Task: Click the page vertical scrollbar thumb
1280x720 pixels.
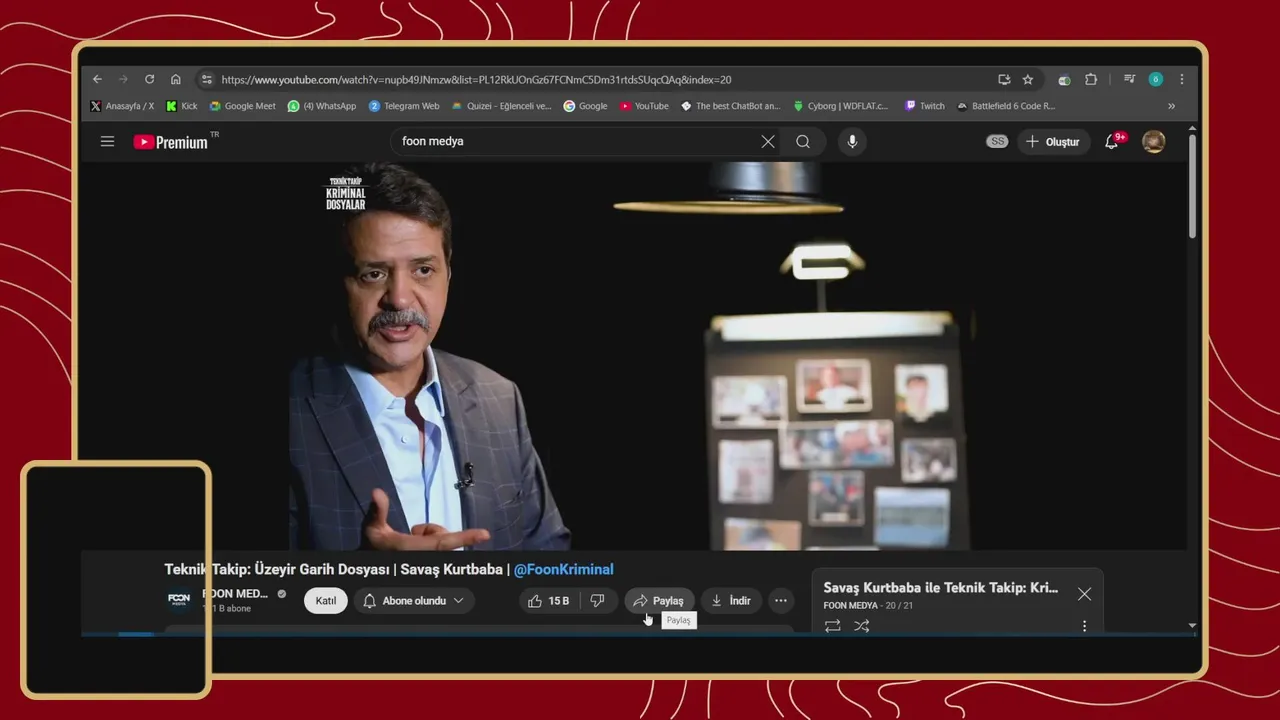Action: click(1192, 187)
